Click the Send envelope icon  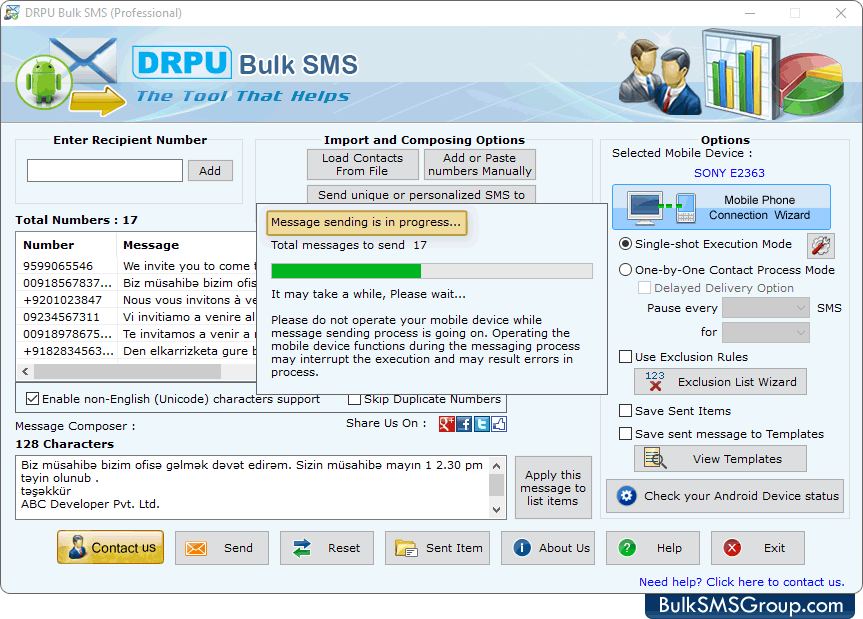point(197,548)
